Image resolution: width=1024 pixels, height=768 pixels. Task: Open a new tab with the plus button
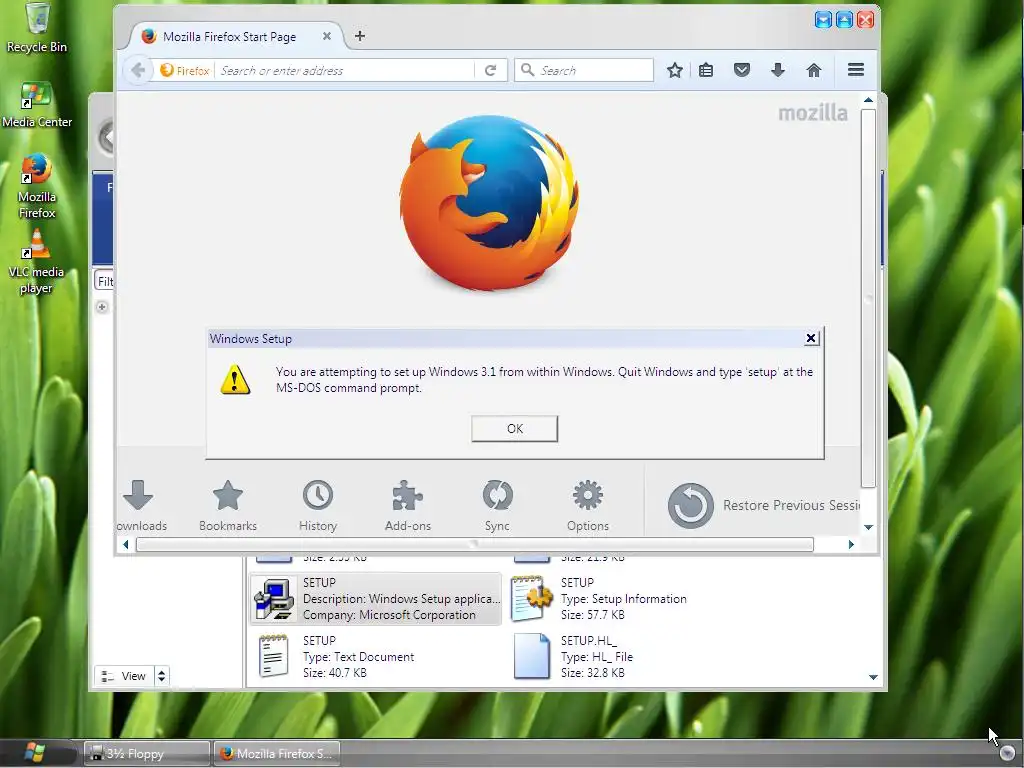360,36
